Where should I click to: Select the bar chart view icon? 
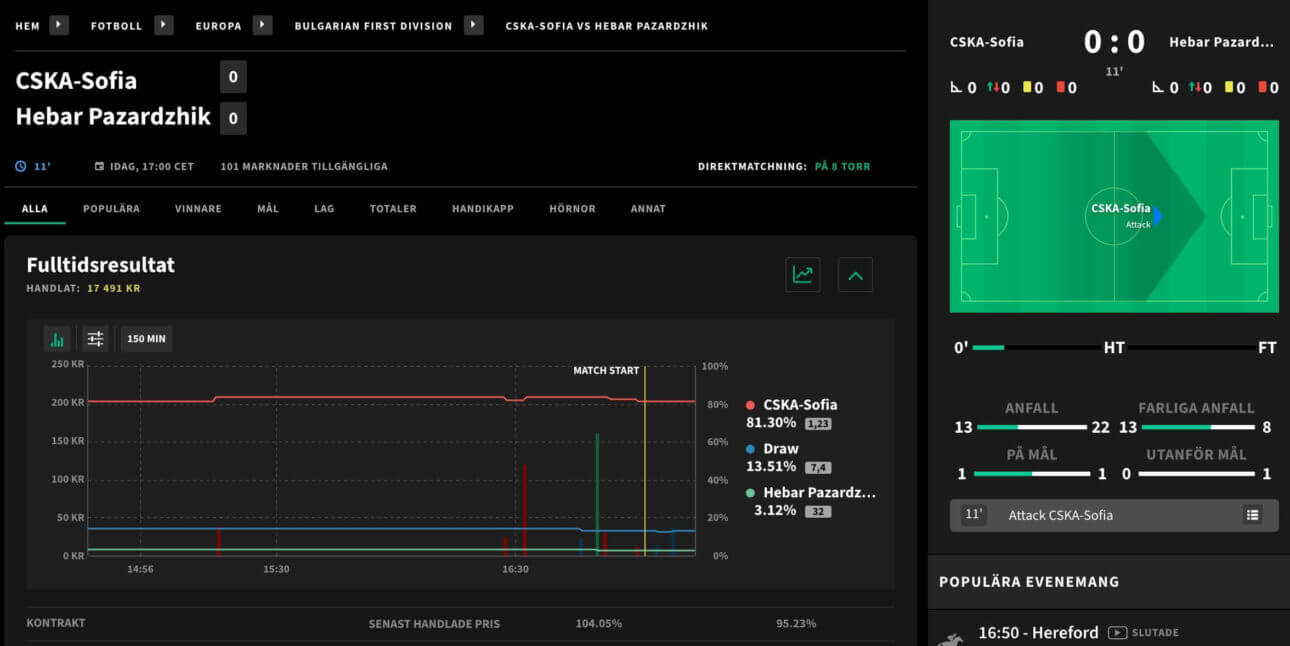[57, 339]
